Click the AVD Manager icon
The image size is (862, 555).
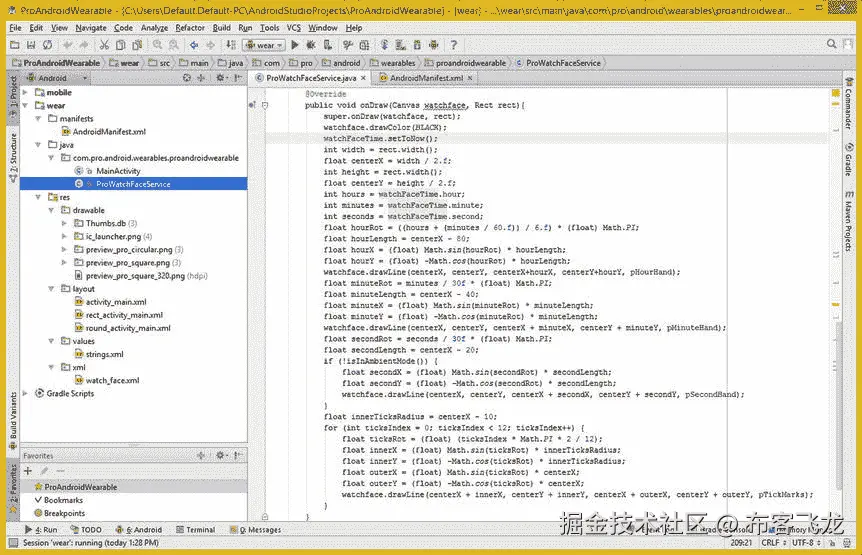401,45
